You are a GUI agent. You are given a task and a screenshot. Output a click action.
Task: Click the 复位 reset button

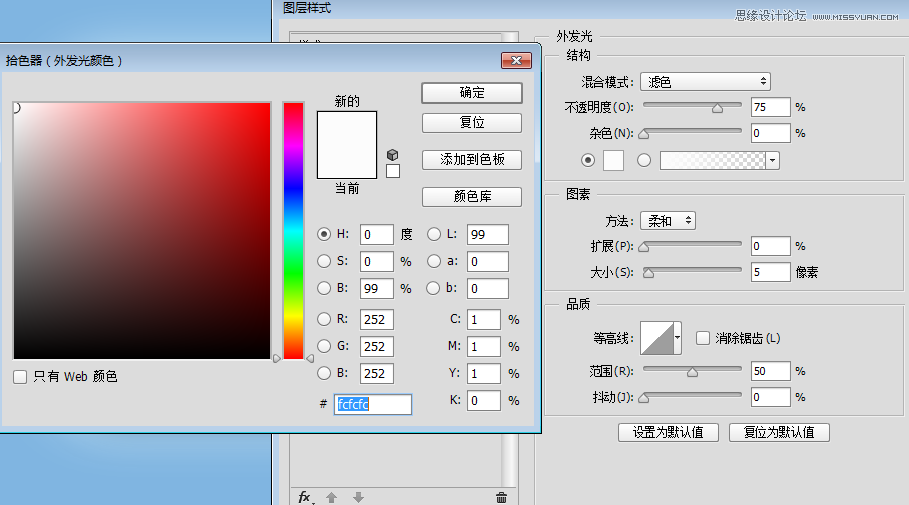[x=471, y=123]
